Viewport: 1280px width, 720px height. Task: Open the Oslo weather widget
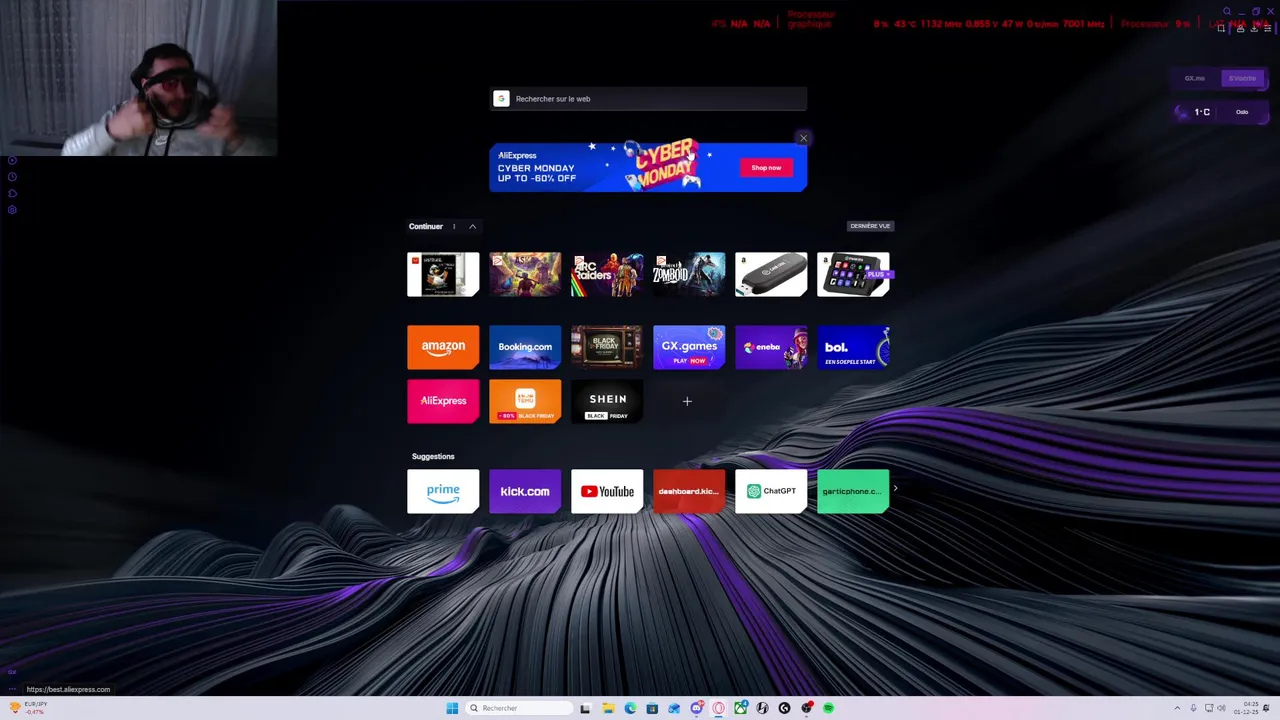click(x=1221, y=112)
